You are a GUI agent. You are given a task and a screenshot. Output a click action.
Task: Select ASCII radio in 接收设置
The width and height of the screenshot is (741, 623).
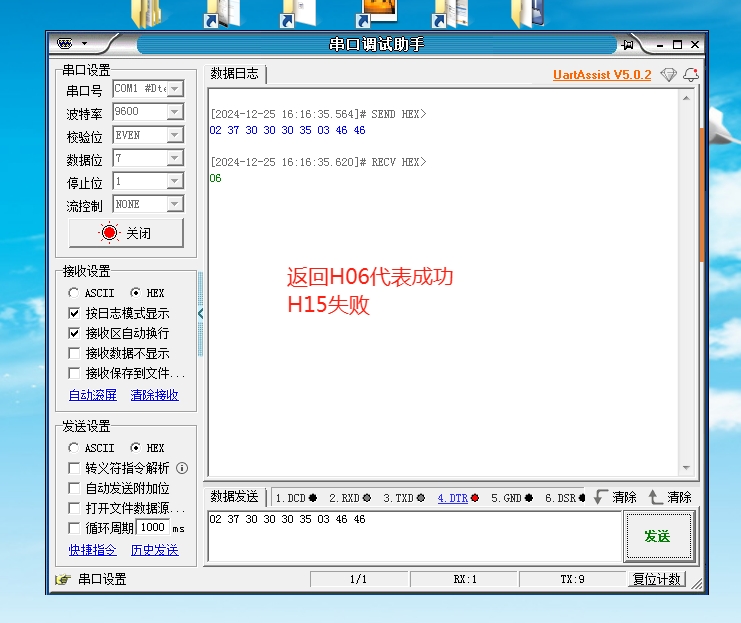pyautogui.click(x=74, y=293)
